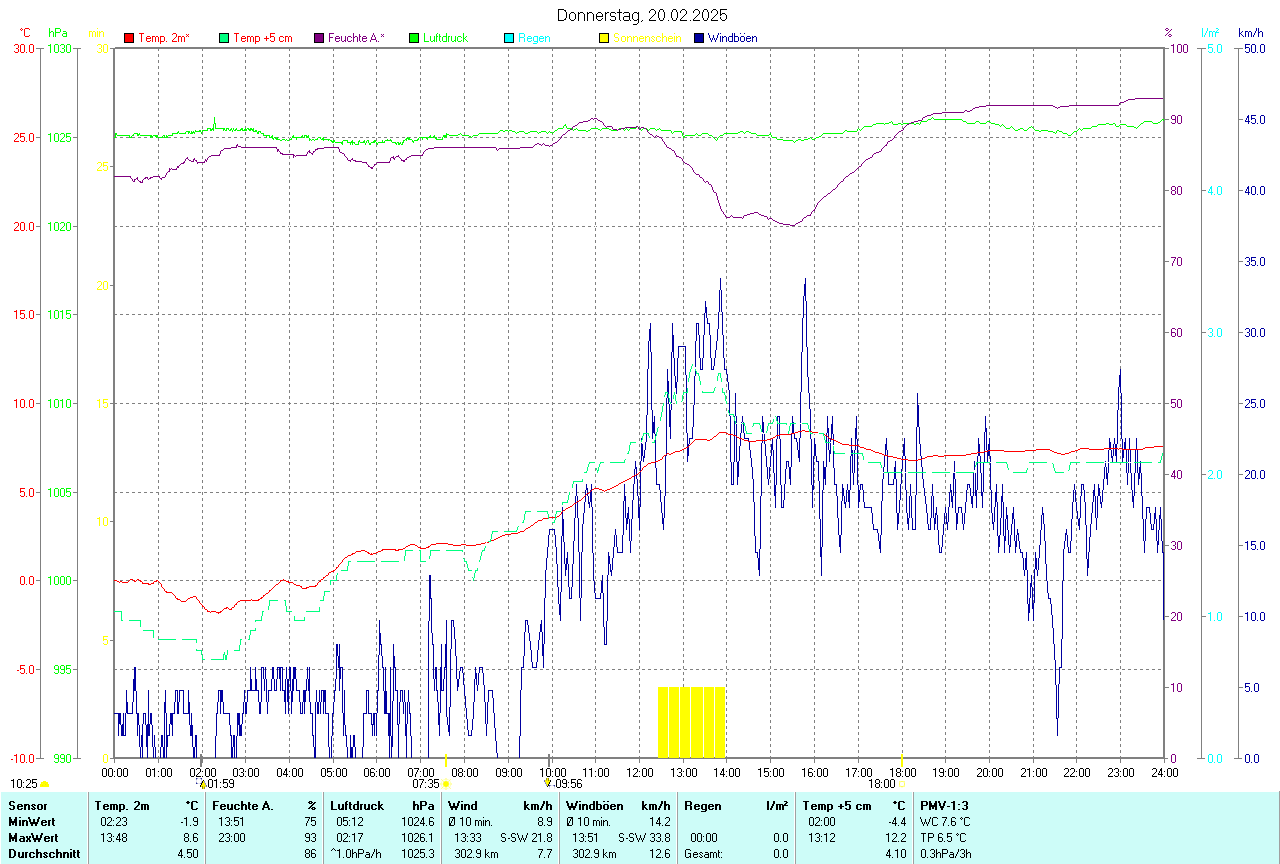Click the sun icon next to 10:25

coord(45,785)
